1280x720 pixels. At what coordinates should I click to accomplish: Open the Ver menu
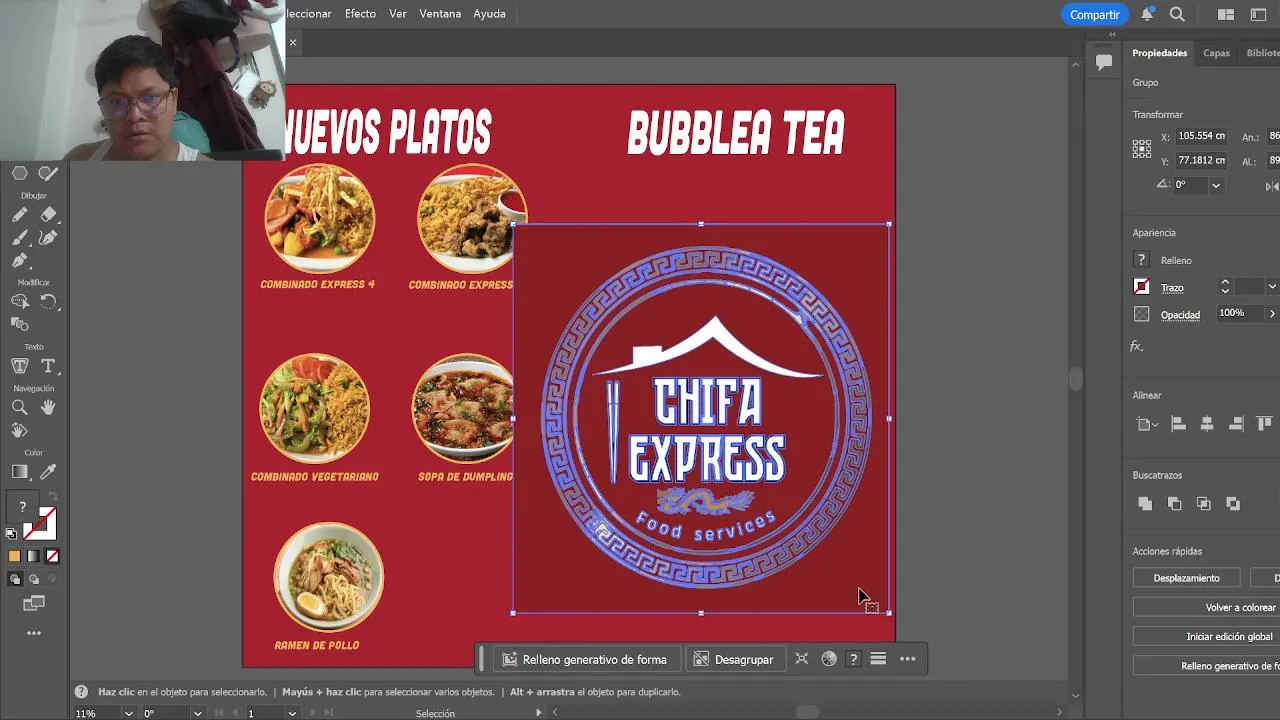tap(398, 14)
